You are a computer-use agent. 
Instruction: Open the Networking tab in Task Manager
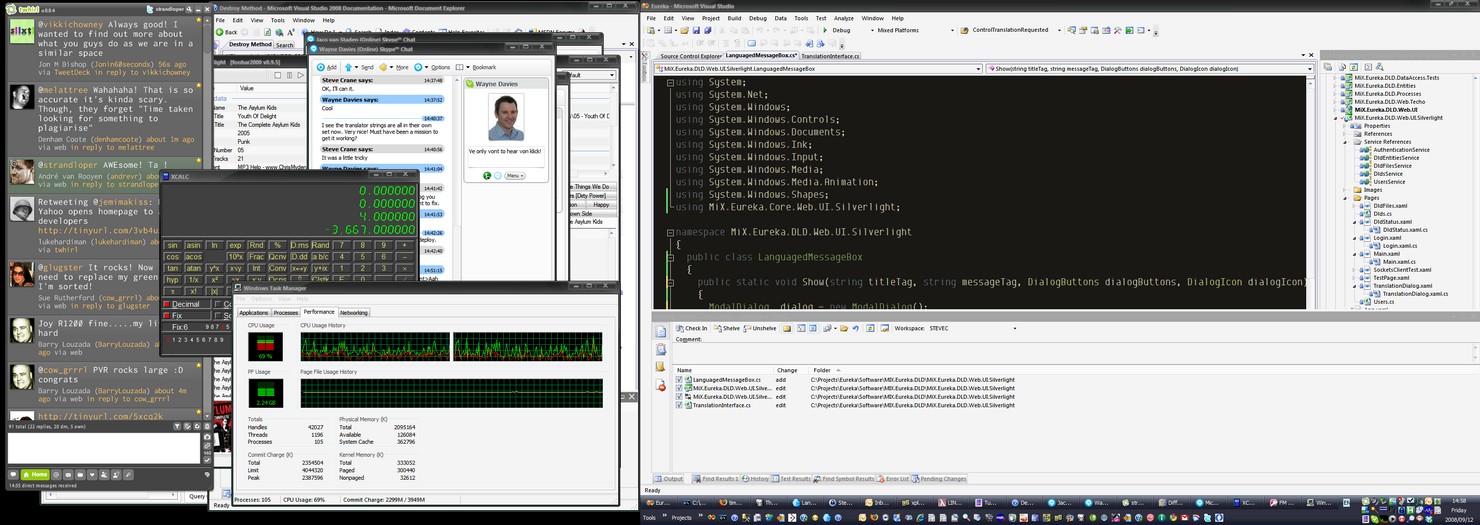pyautogui.click(x=354, y=313)
